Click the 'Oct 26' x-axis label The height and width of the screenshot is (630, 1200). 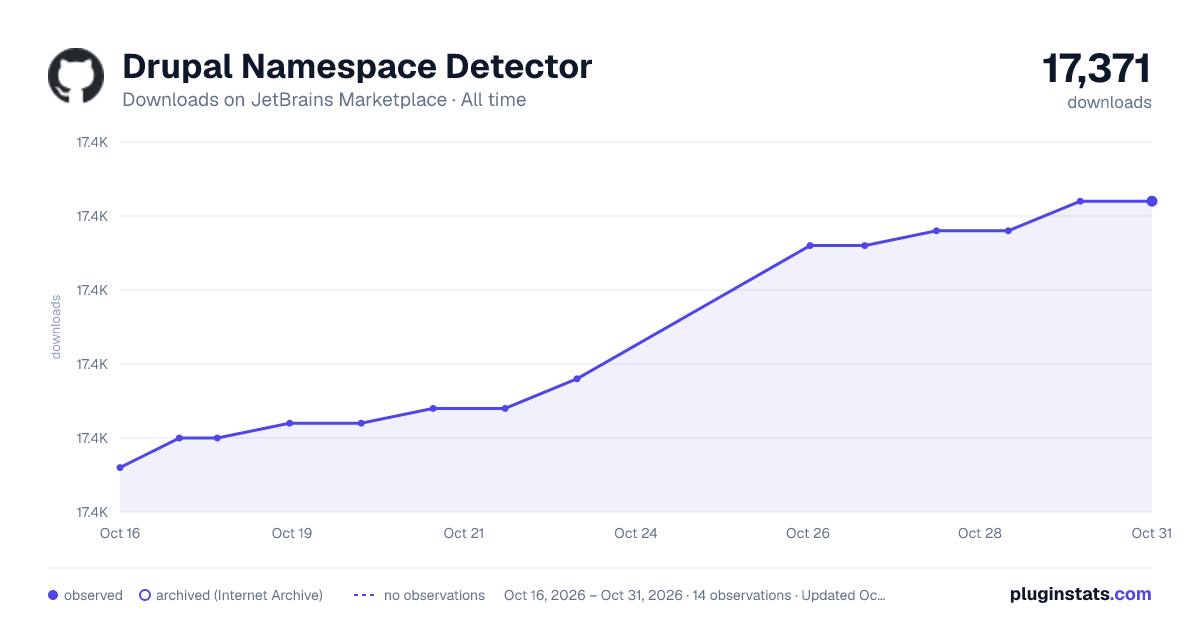pyautogui.click(x=808, y=533)
